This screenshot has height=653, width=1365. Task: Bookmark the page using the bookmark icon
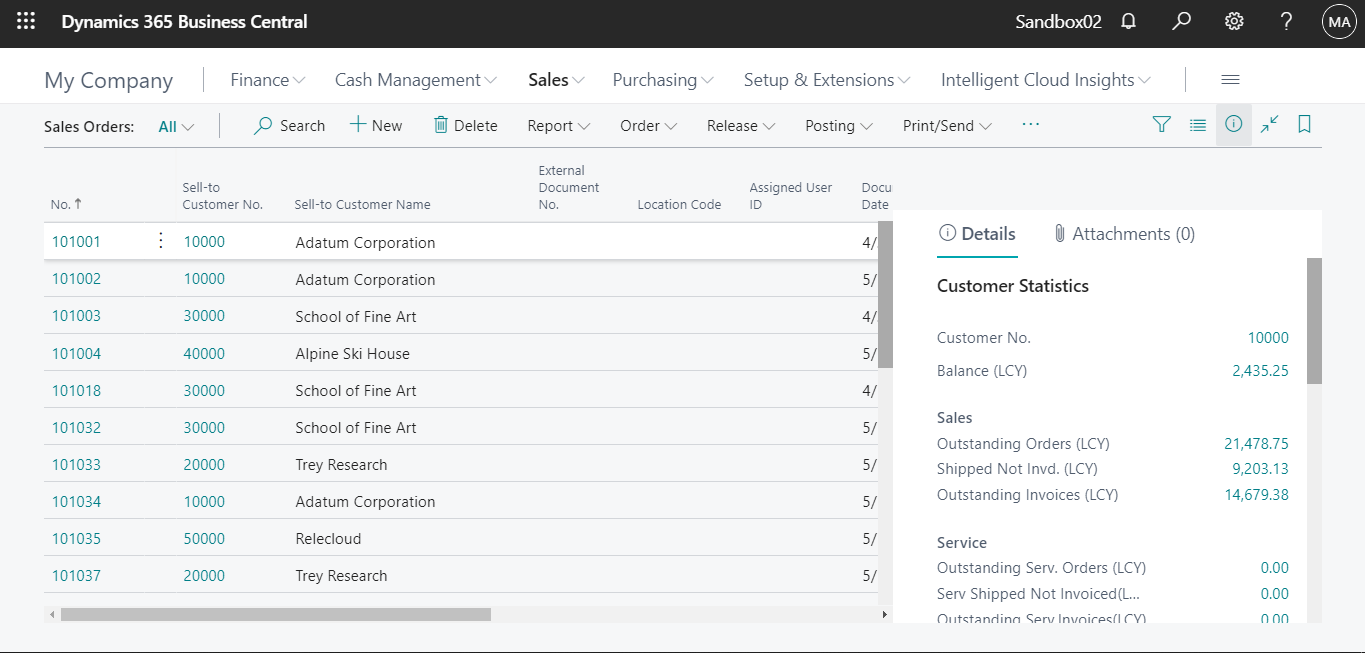pyautogui.click(x=1303, y=124)
